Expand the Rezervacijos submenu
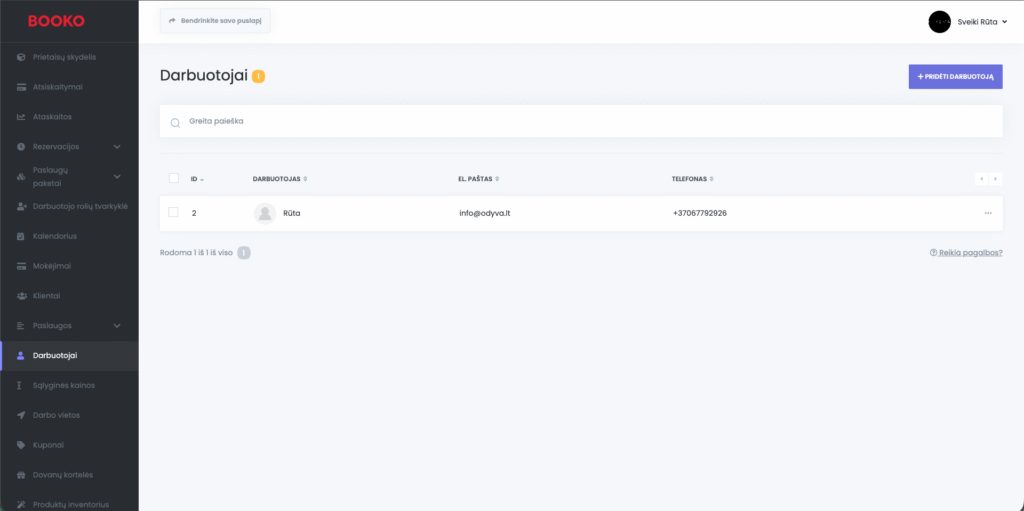The width and height of the screenshot is (1024, 511). (117, 147)
